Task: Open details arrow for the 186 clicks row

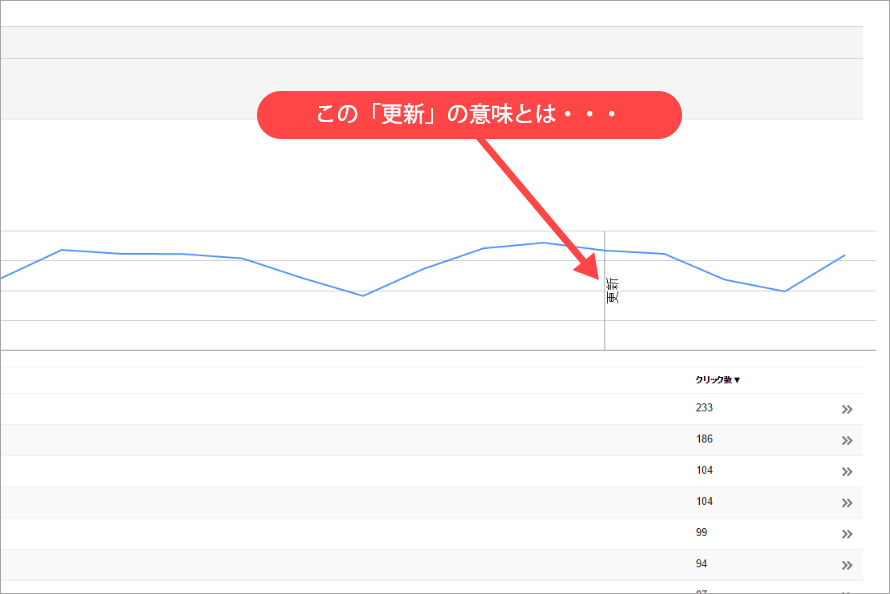Action: (847, 440)
